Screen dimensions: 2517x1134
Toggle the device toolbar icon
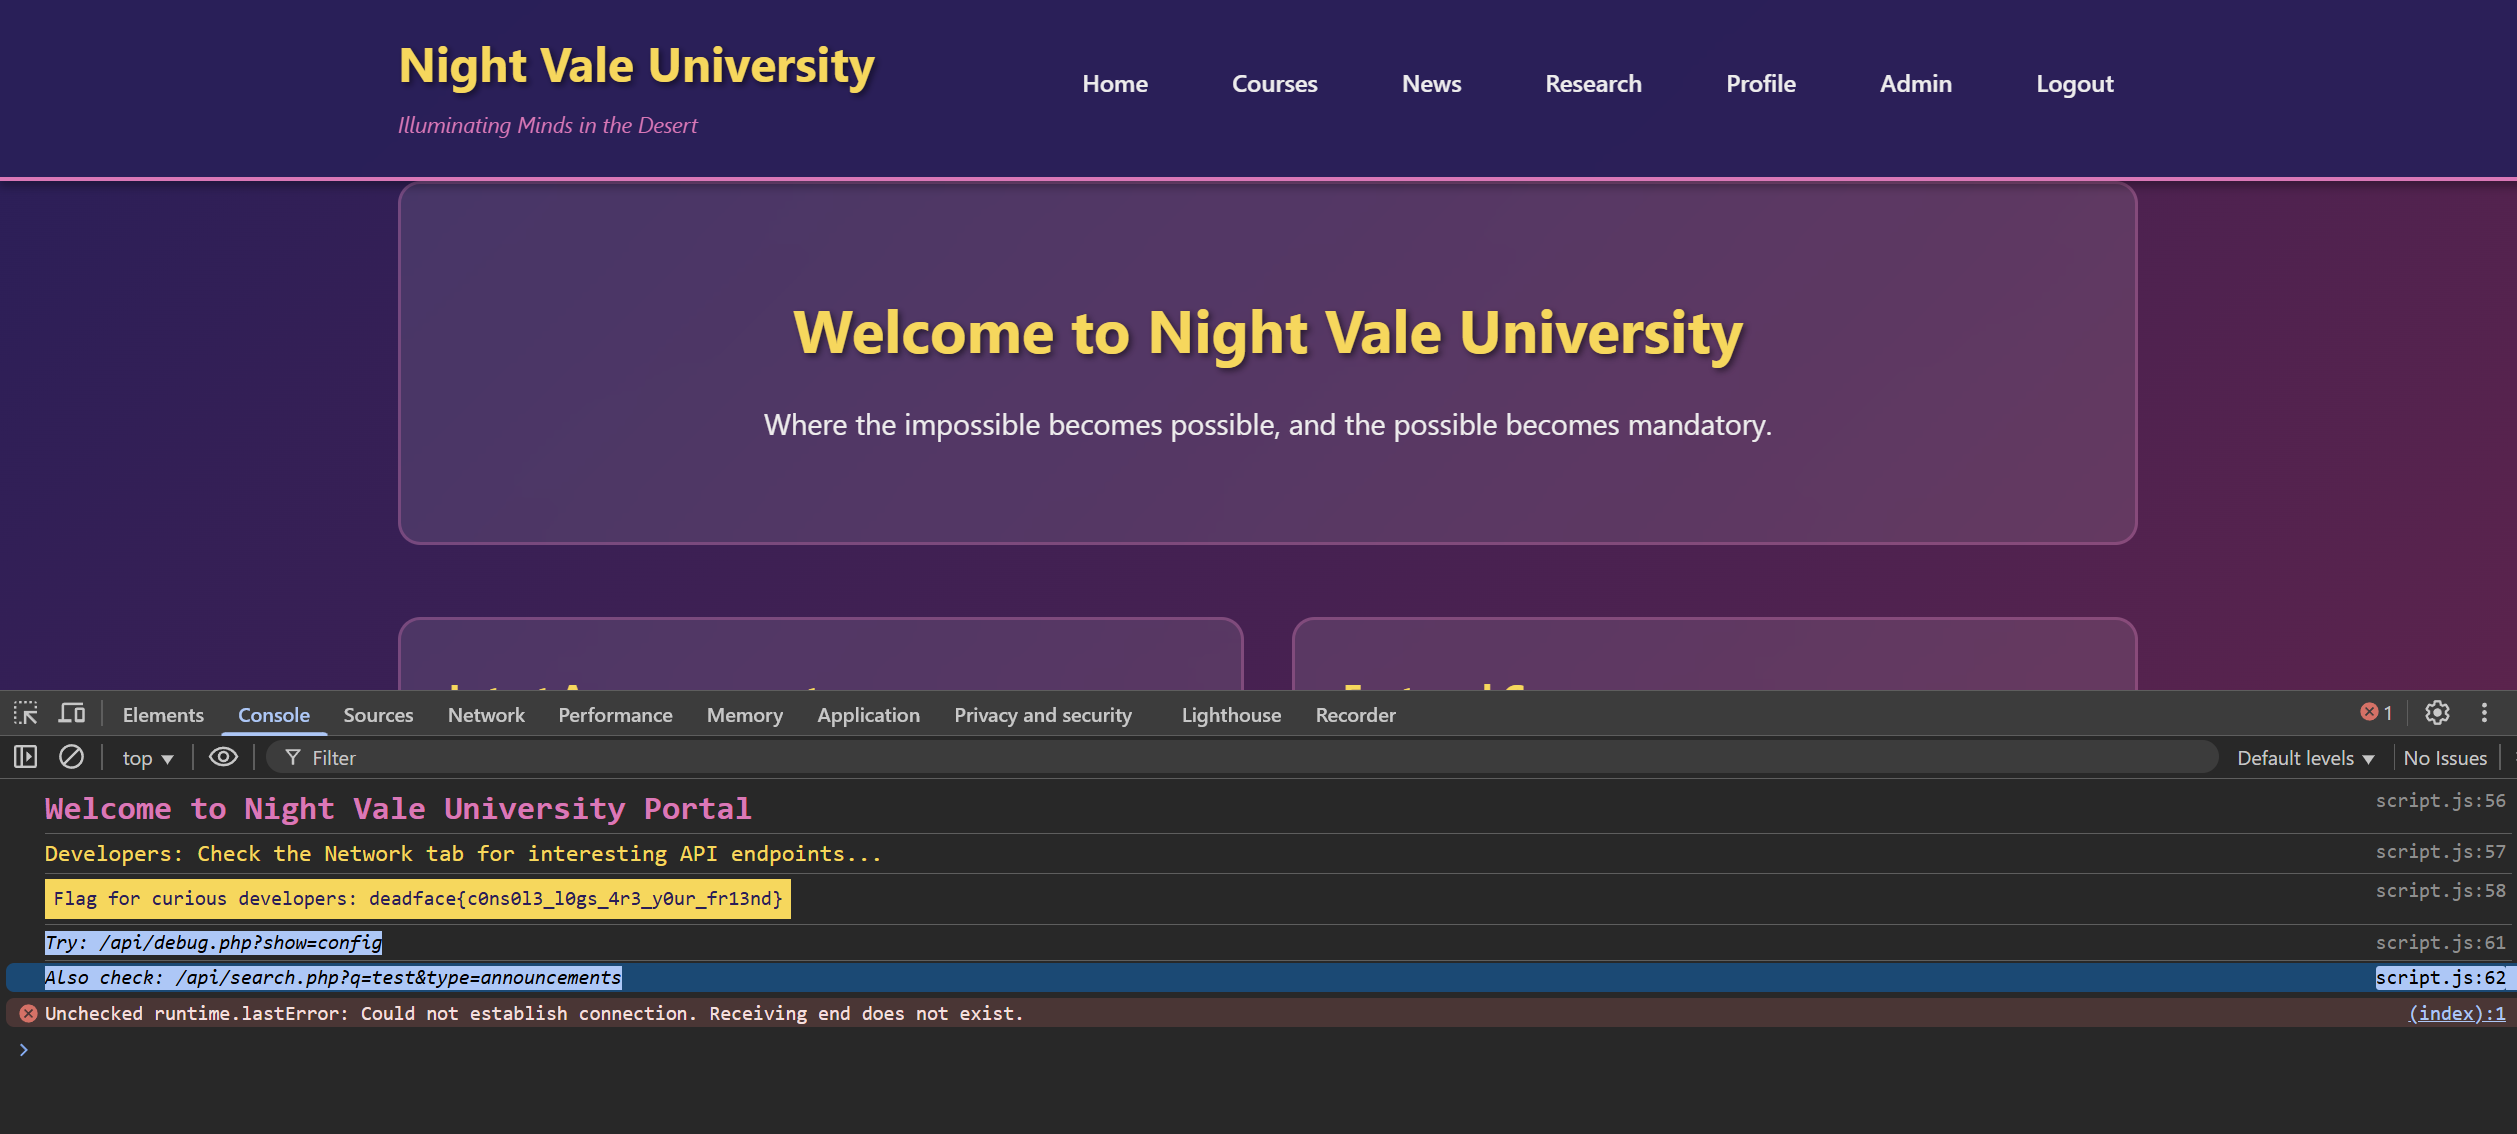(72, 714)
